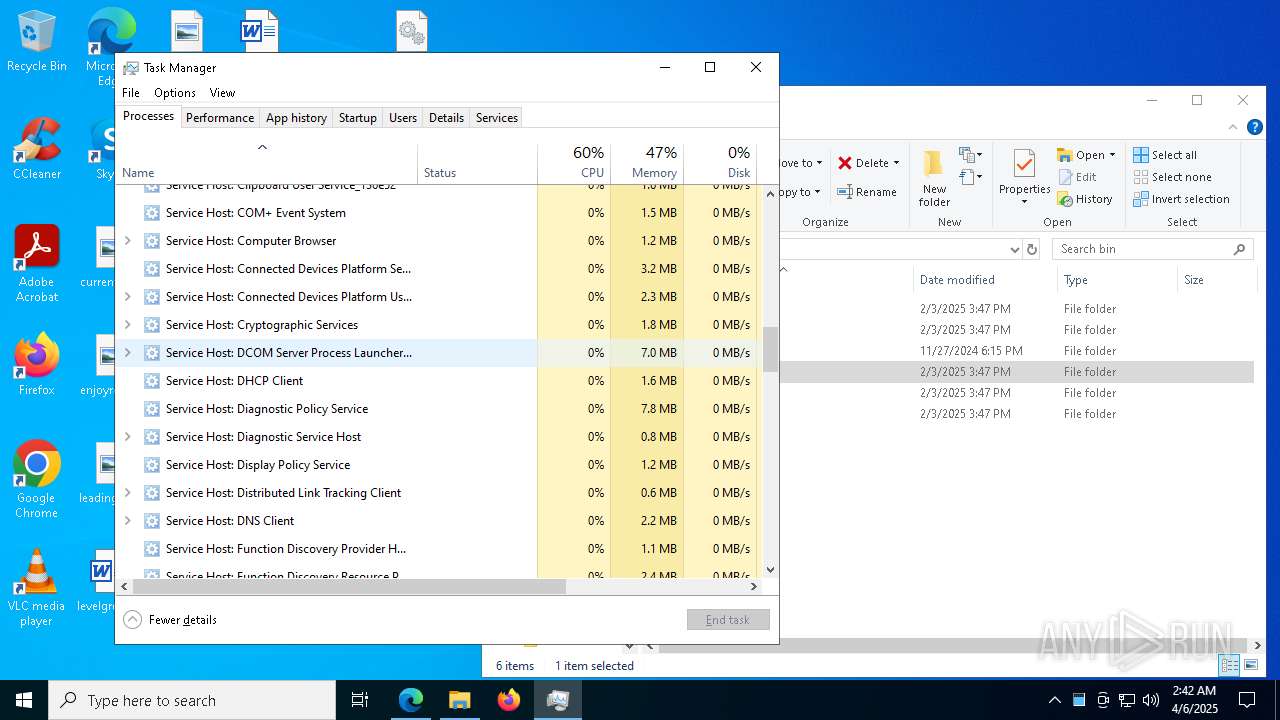This screenshot has height=720, width=1280.
Task: Open Easy access dropdown in ribbon
Action: pos(969,177)
